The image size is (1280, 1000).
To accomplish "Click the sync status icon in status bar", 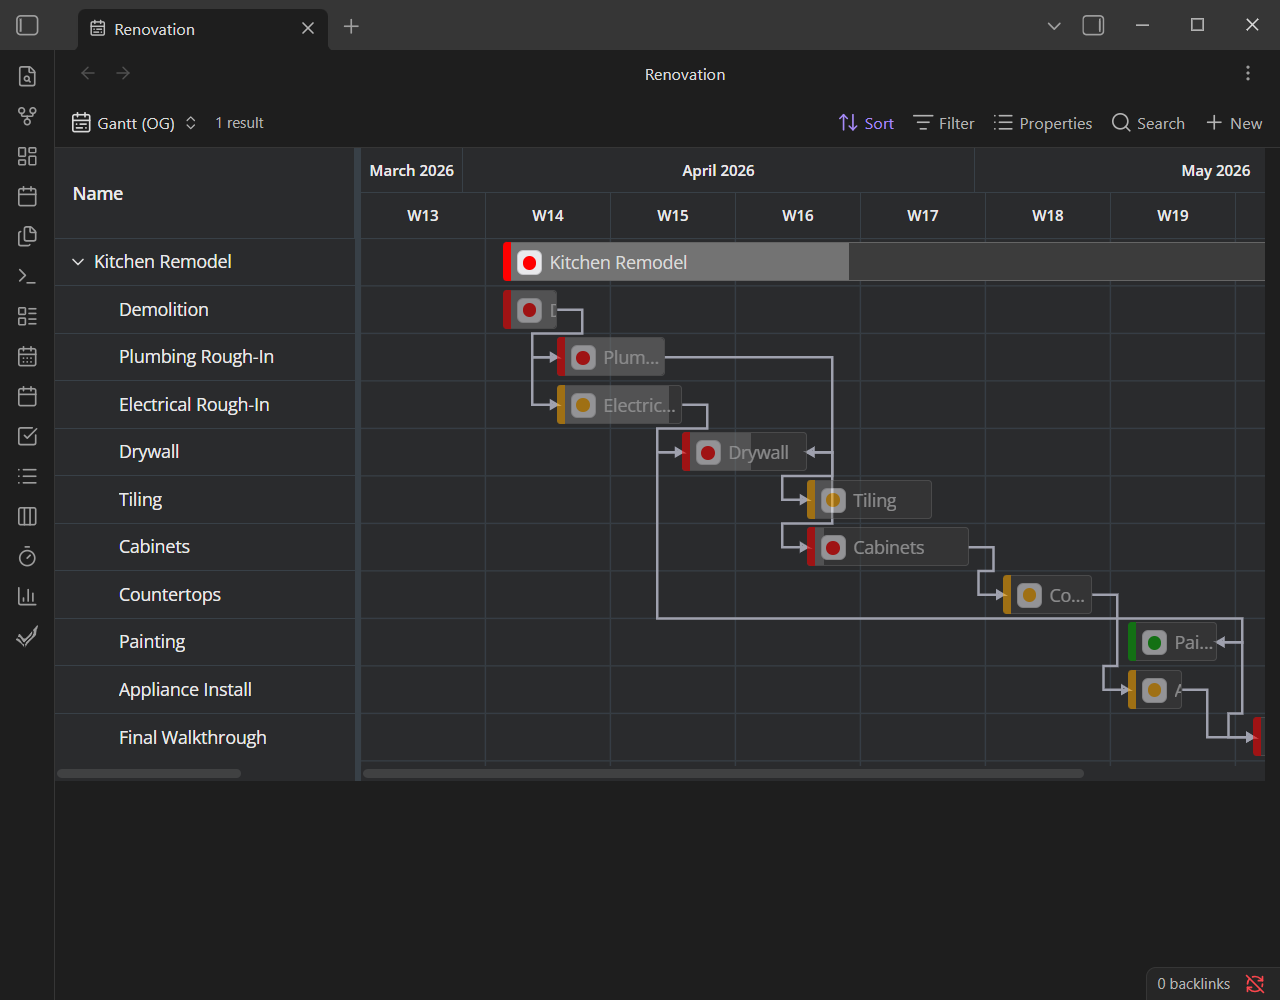I will click(1255, 984).
